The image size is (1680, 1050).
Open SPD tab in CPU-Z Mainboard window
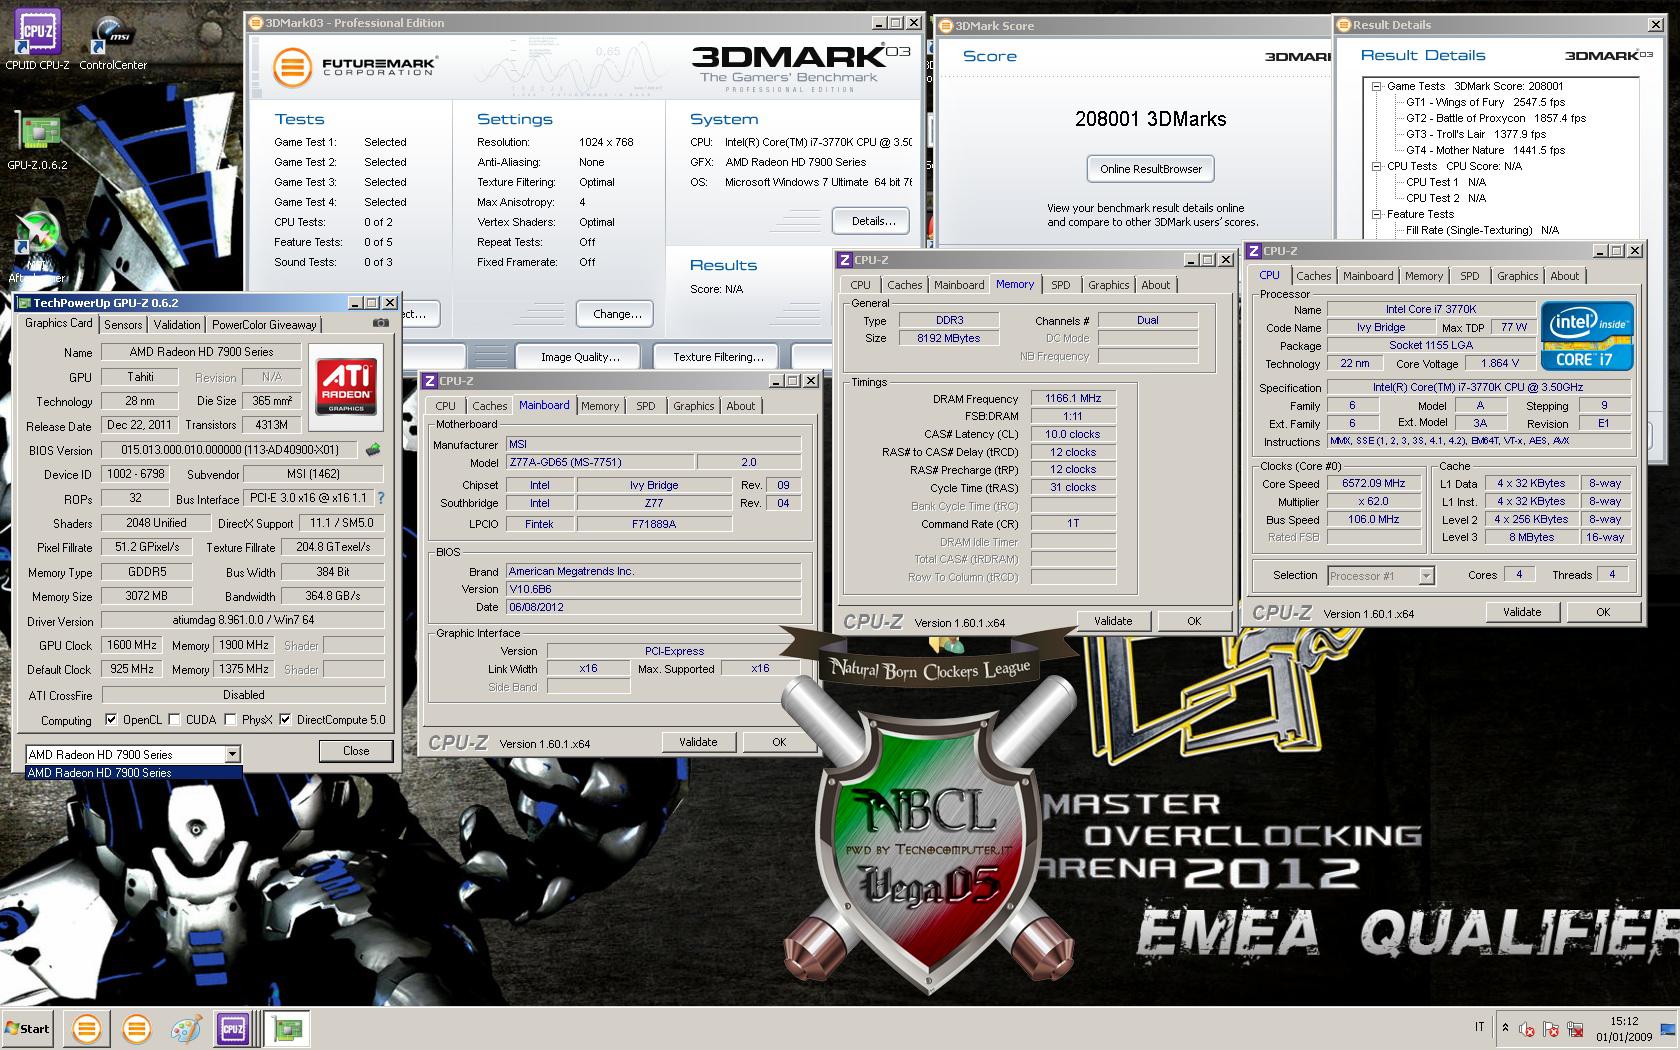646,406
